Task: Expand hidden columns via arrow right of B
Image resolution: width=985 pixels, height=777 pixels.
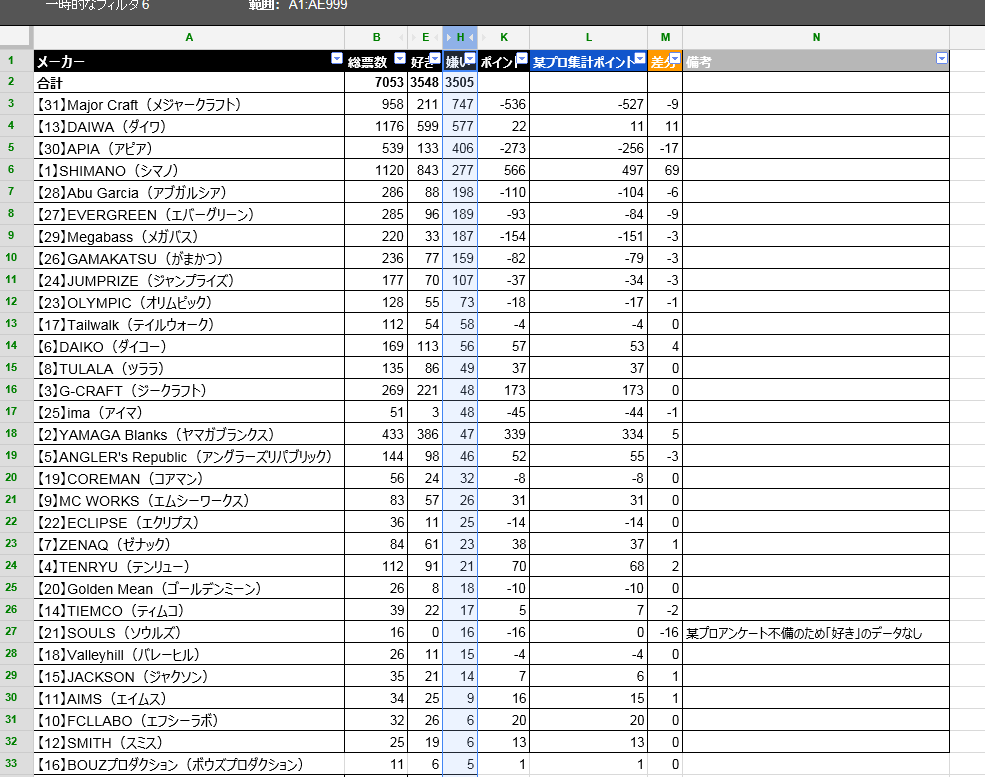Action: 401,38
